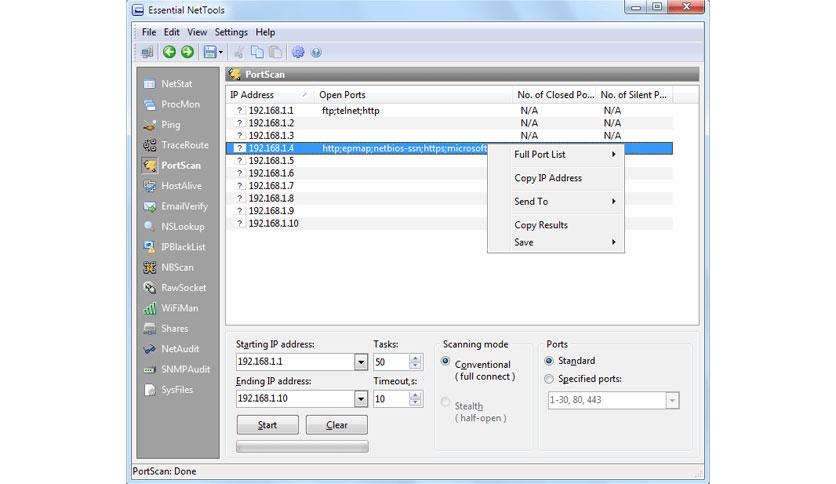Start the port scan
836x484 pixels.
(x=268, y=425)
